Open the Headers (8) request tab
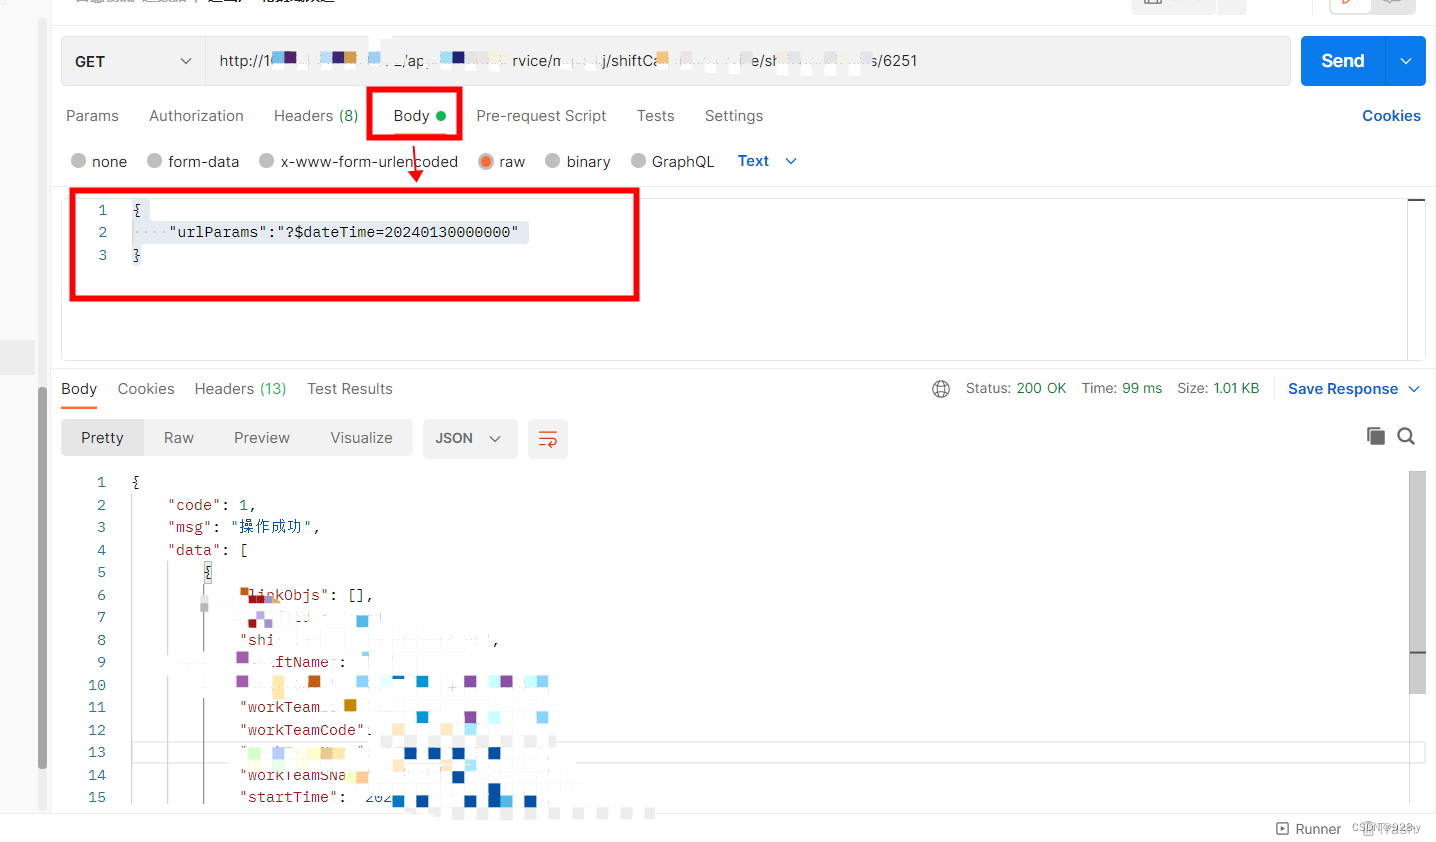The image size is (1436, 842). [316, 116]
